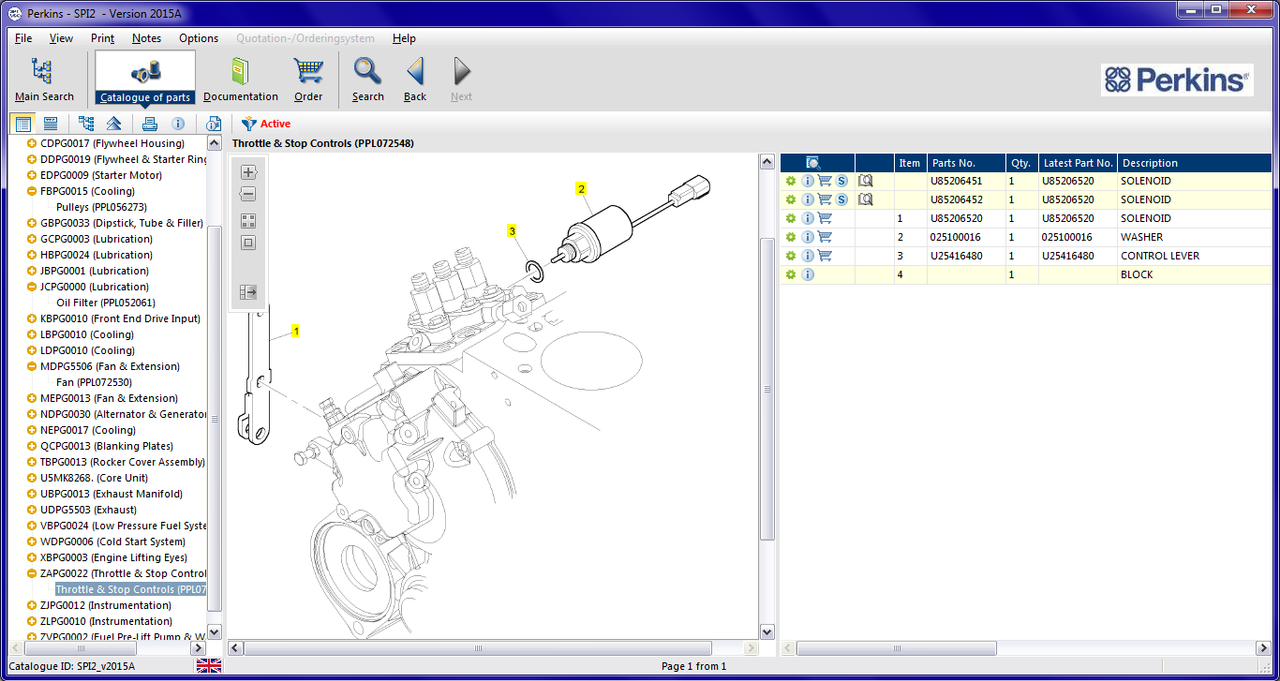
Task: Open the View menu
Action: tap(61, 38)
